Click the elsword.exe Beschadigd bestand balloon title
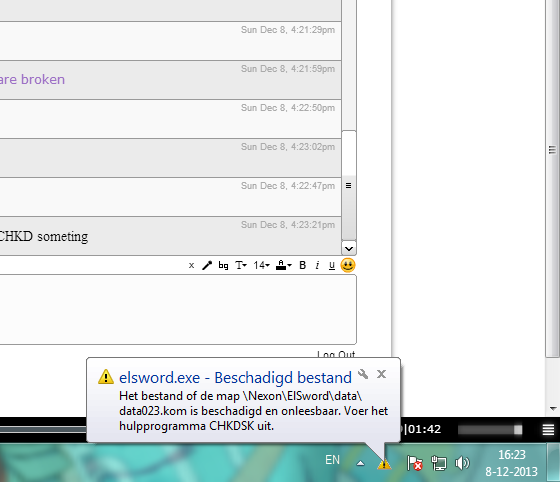This screenshot has height=485, width=560. 235,378
